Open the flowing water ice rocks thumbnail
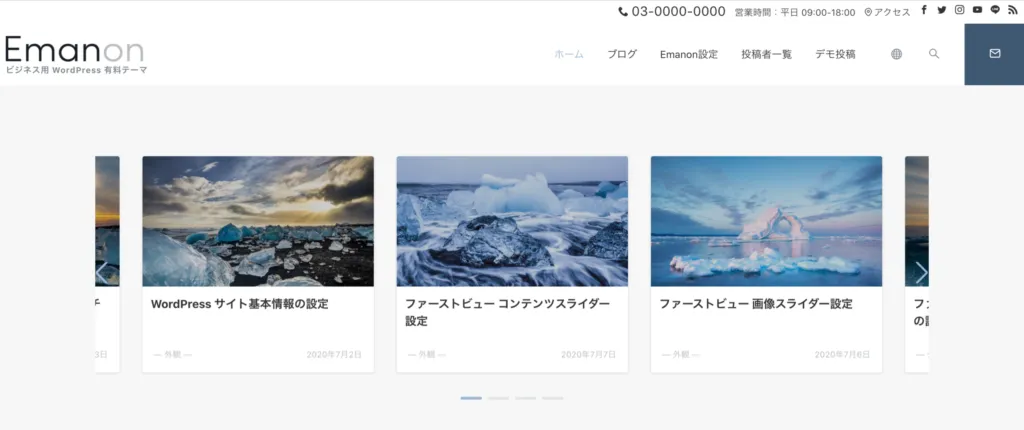Image resolution: width=1024 pixels, height=430 pixels. point(512,221)
